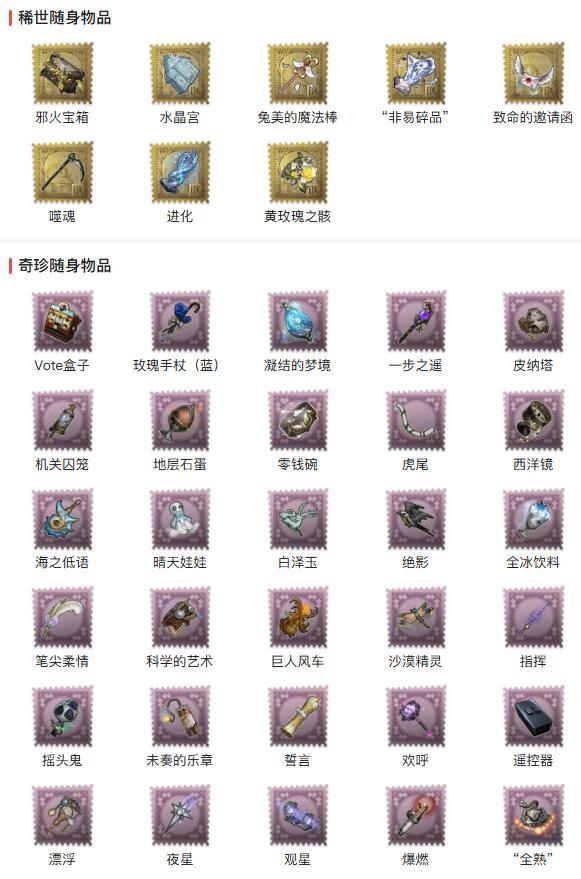Click the 爆燃 item icon
Image resolution: width=581 pixels, height=879 pixels.
(x=416, y=816)
